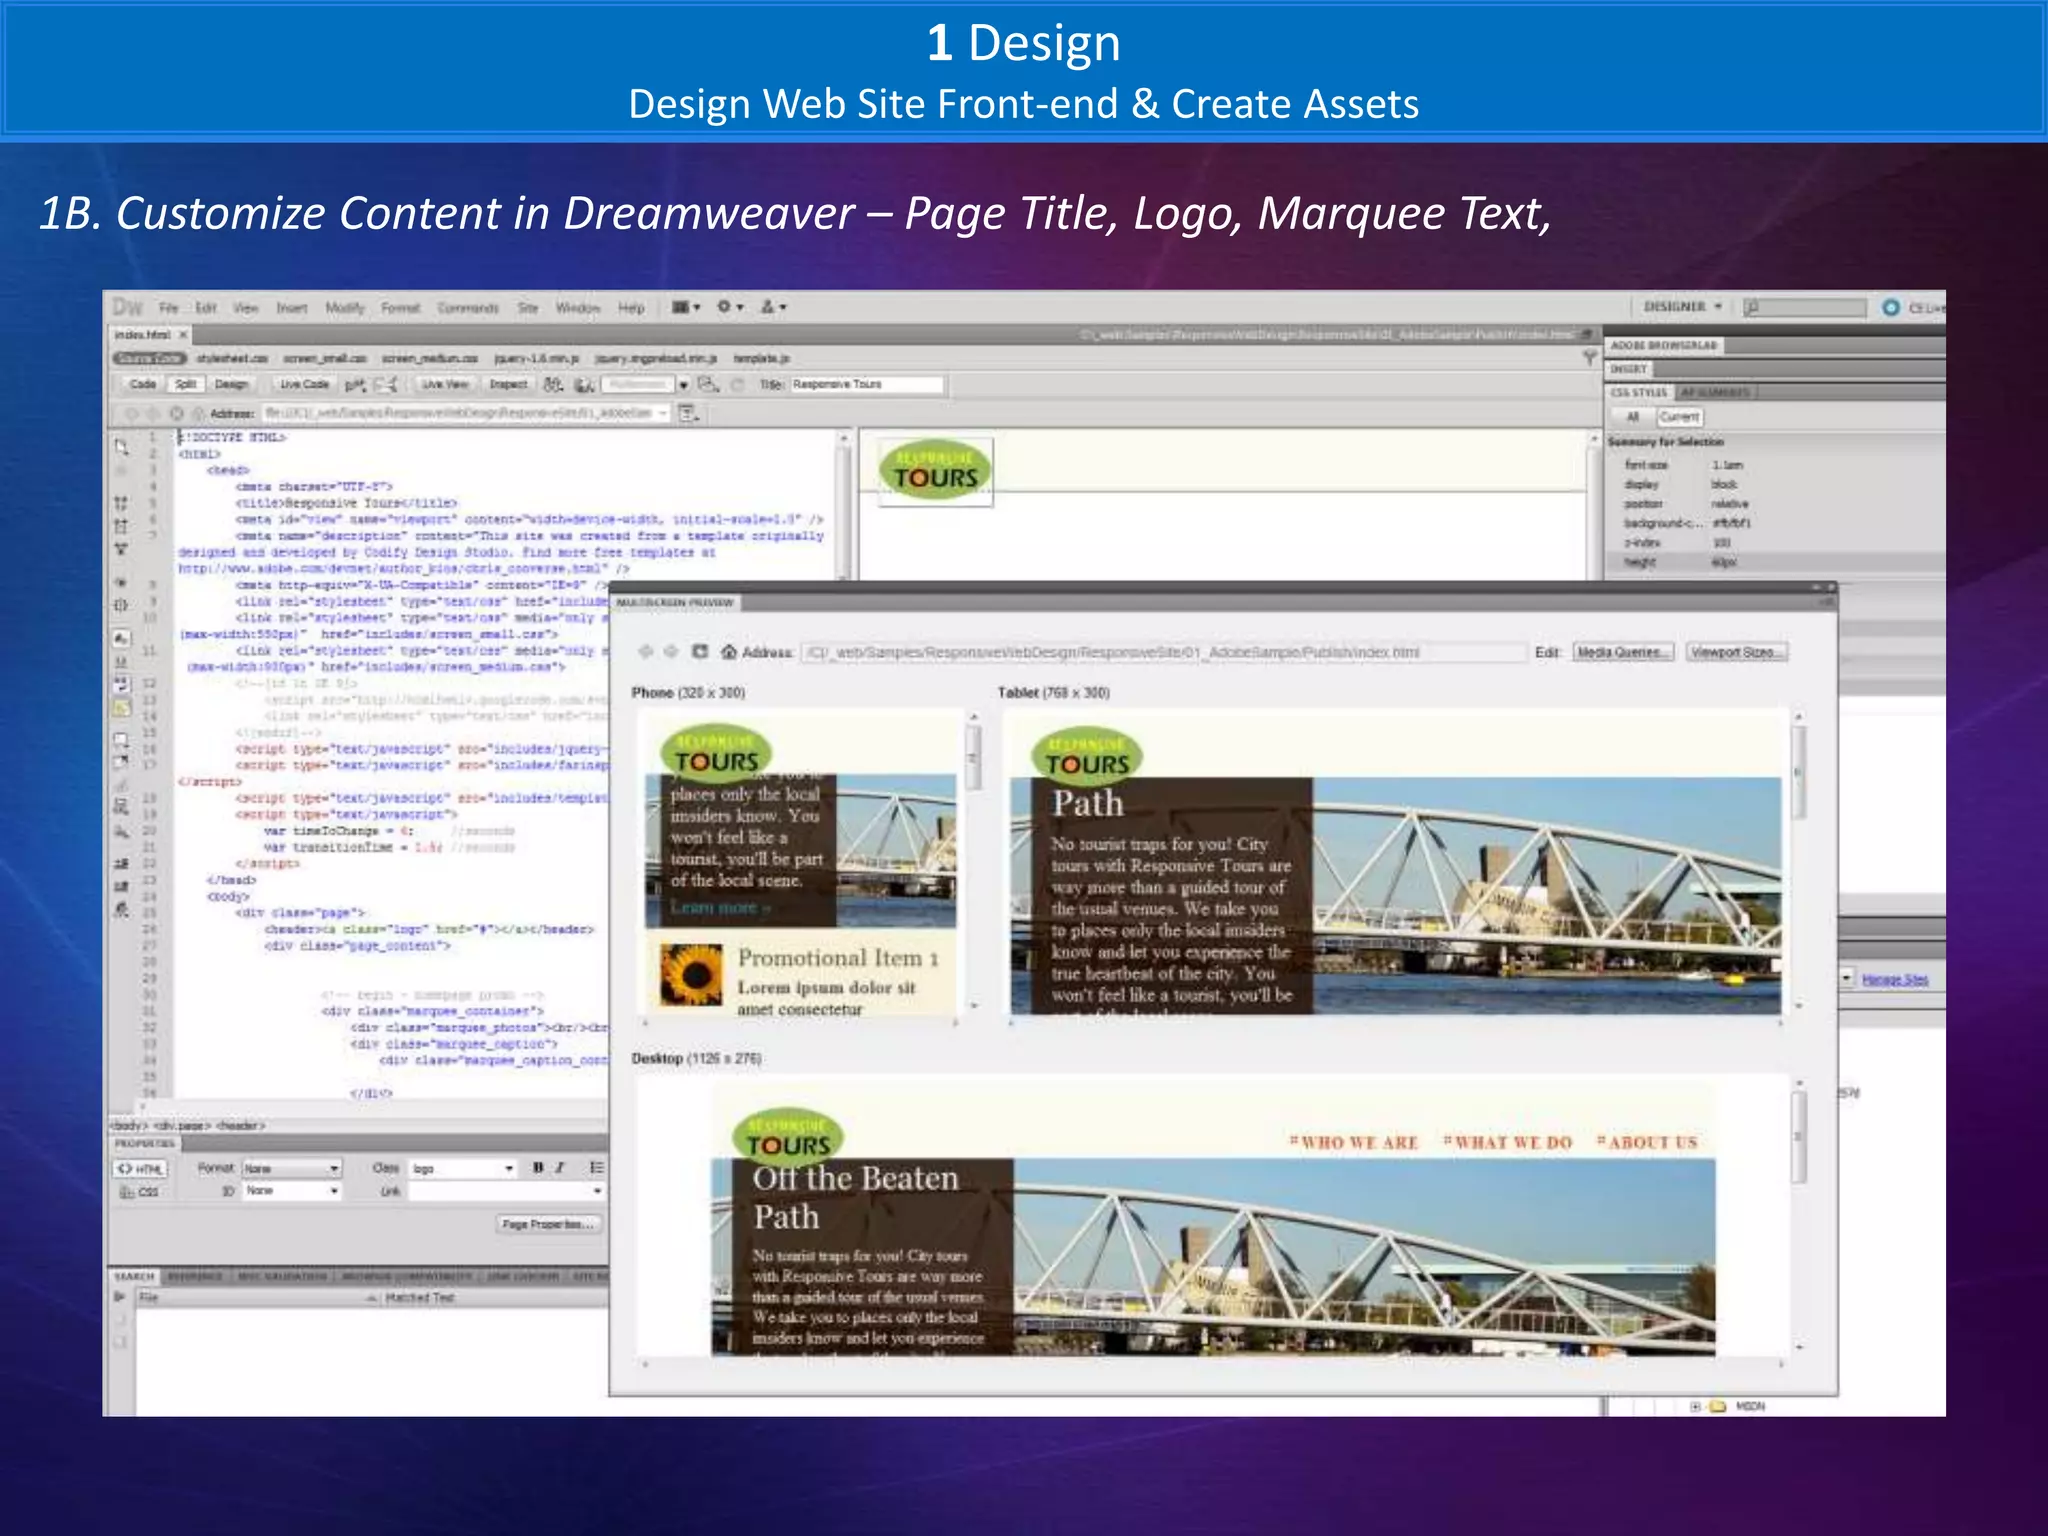Click the home icon in Multiscreen Preview
This screenshot has width=2048, height=1536.
(729, 652)
